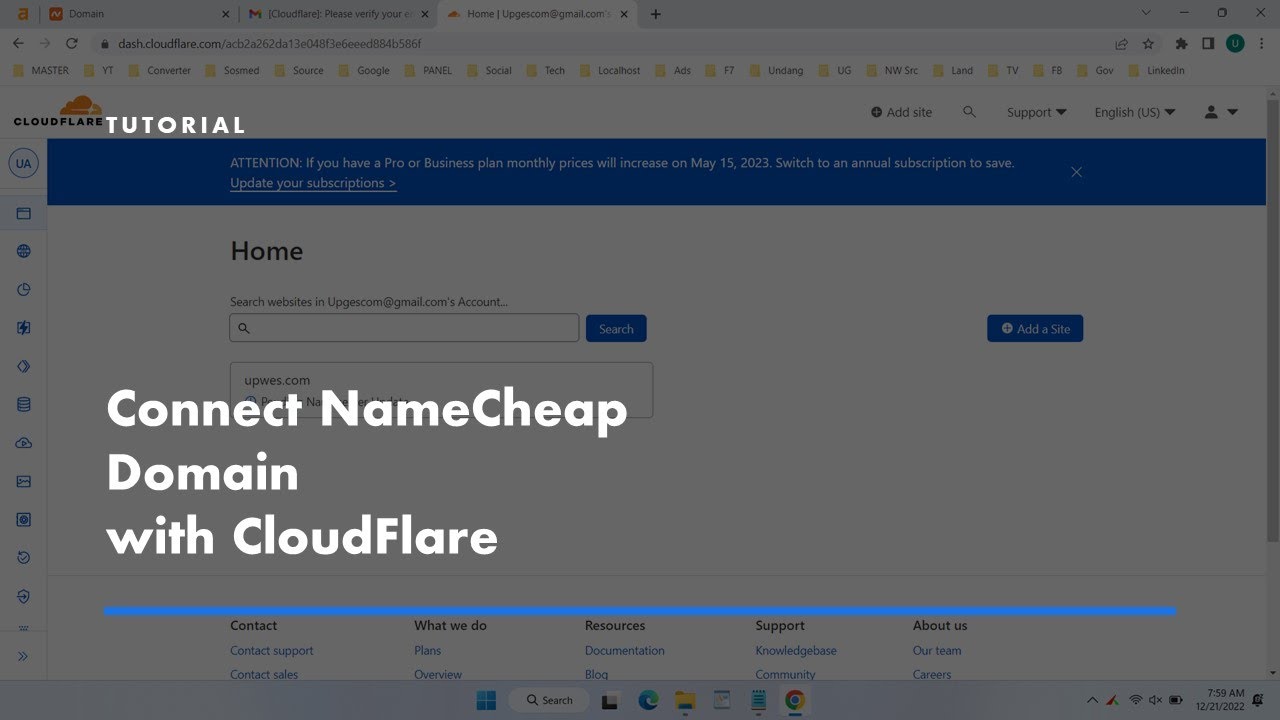1280x720 pixels.
Task: Open Microsoft Edge from taskbar
Action: tap(648, 700)
